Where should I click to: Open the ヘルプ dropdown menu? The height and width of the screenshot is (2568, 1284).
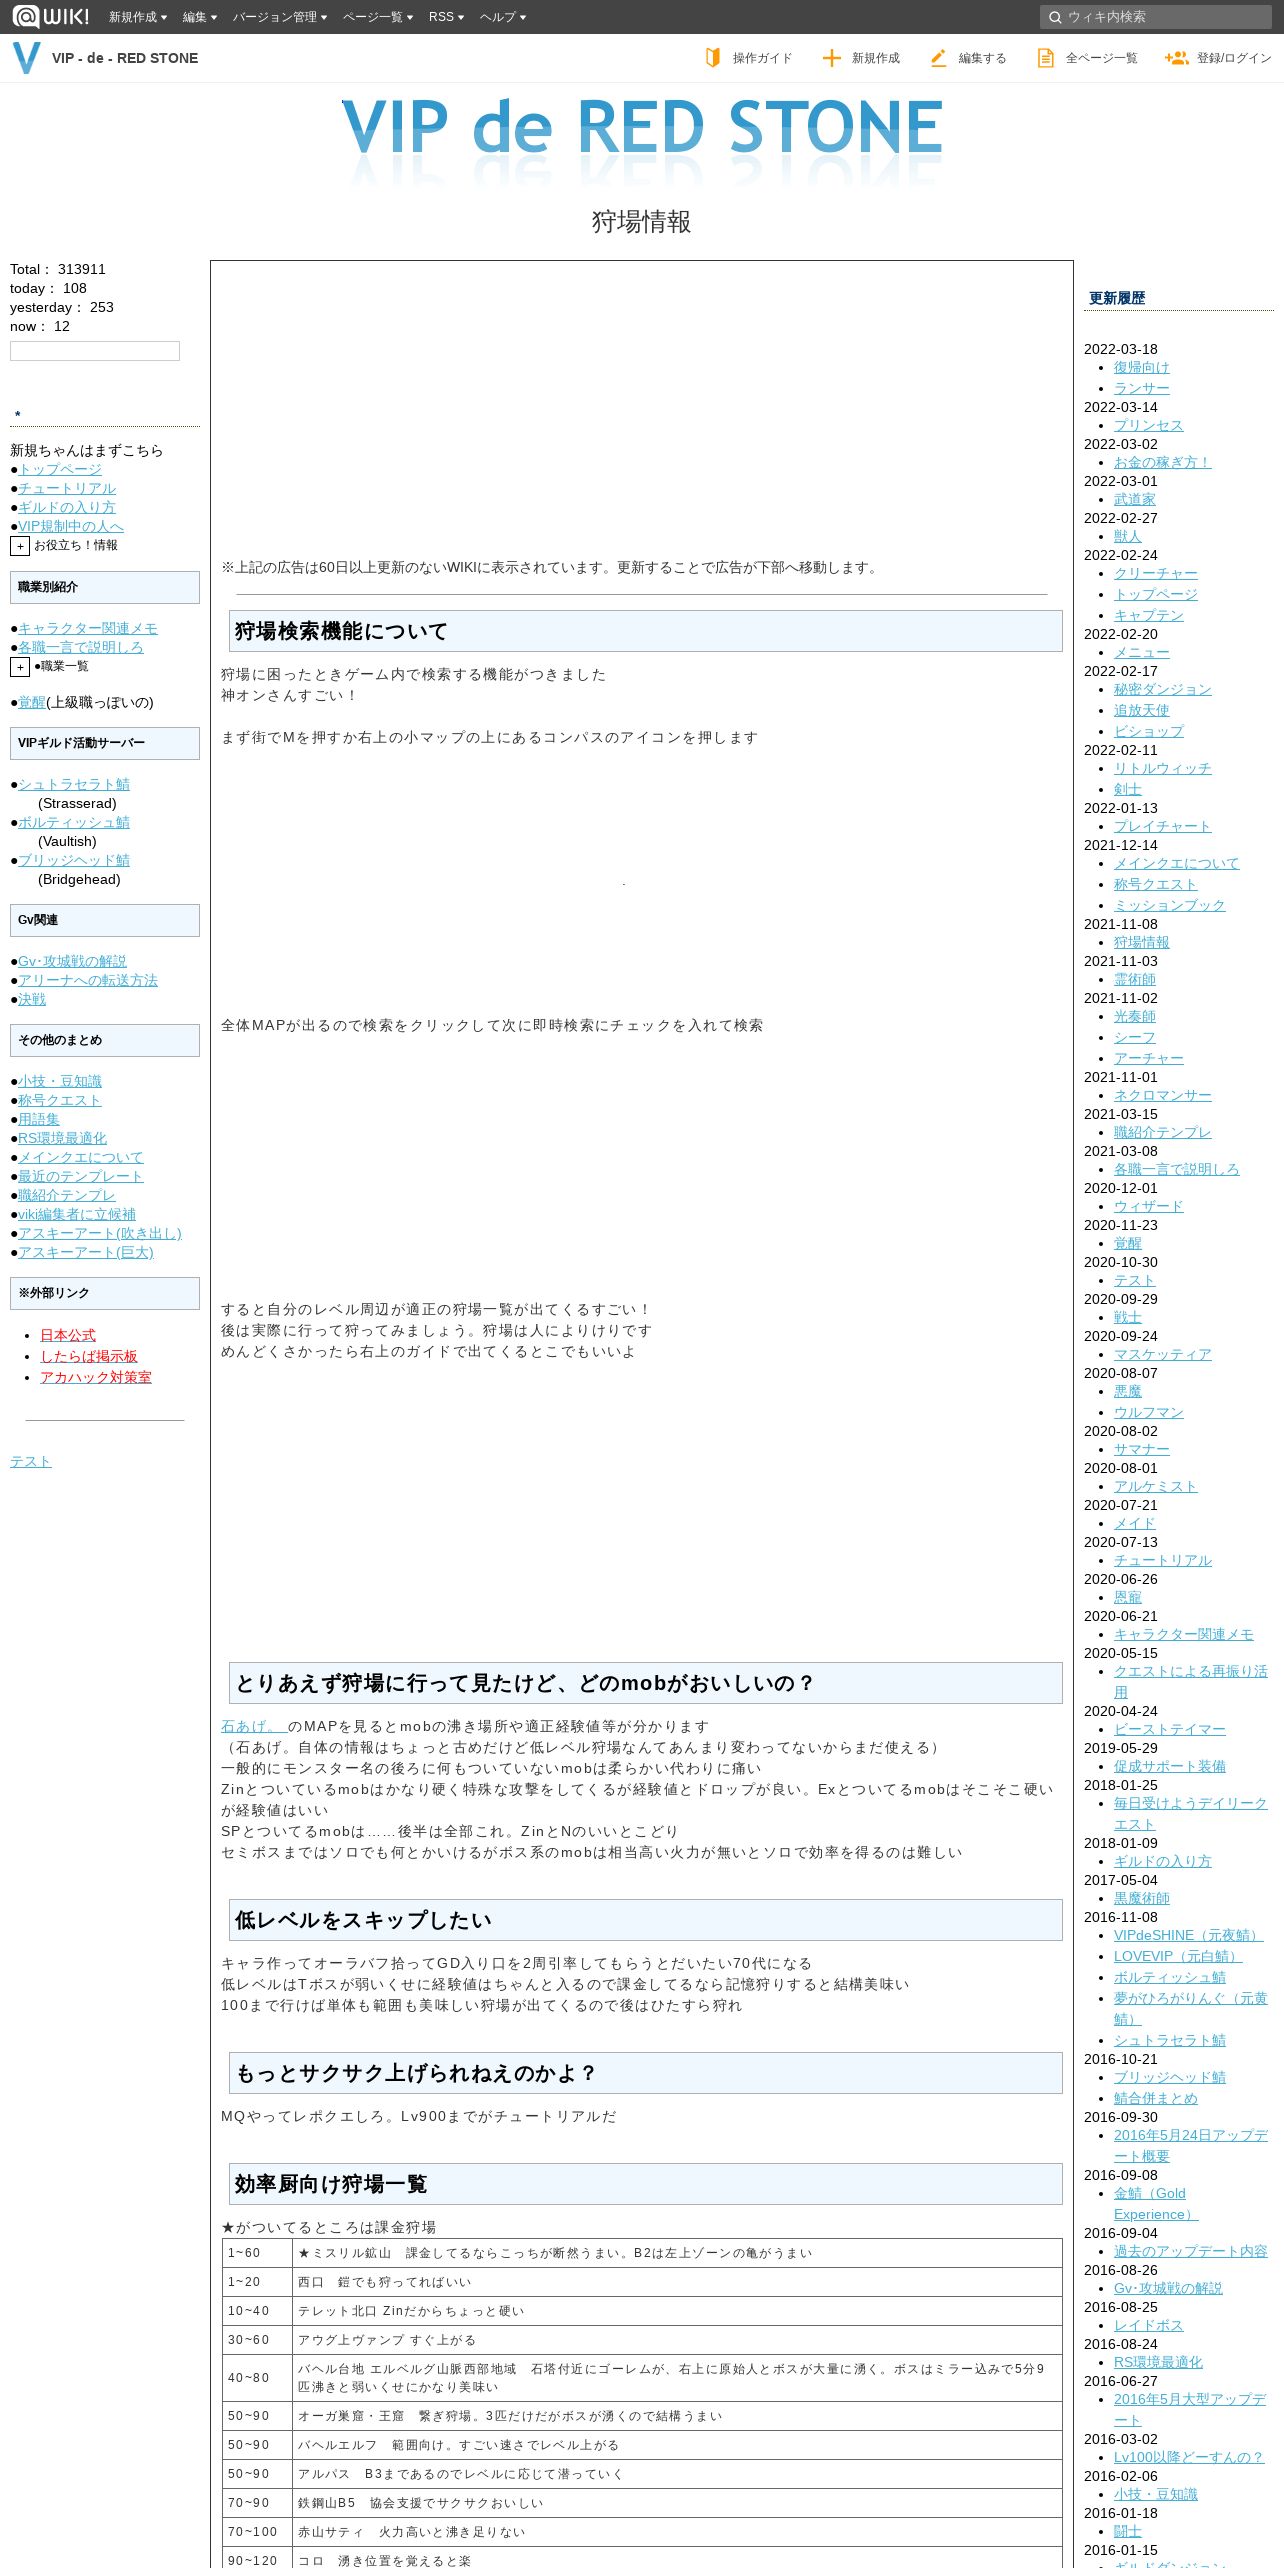[x=503, y=17]
